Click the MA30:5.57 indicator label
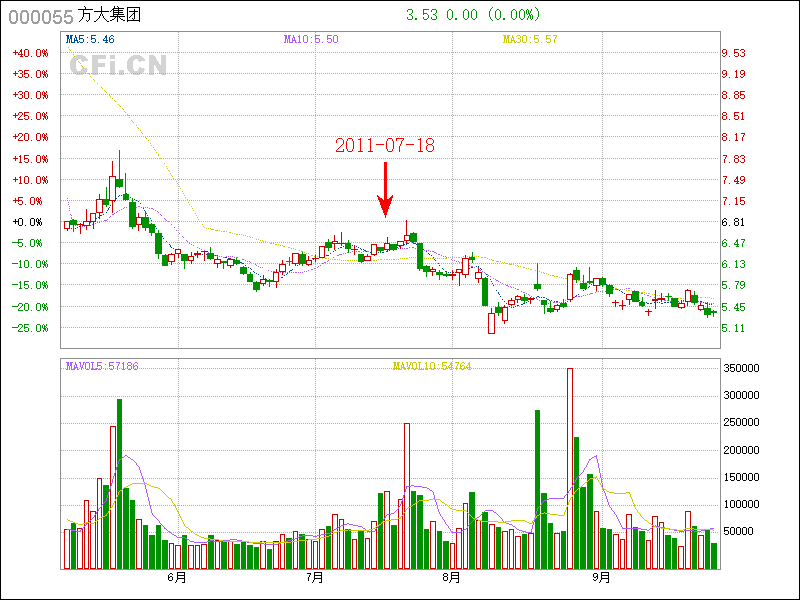The width and height of the screenshot is (800, 600). [x=530, y=39]
